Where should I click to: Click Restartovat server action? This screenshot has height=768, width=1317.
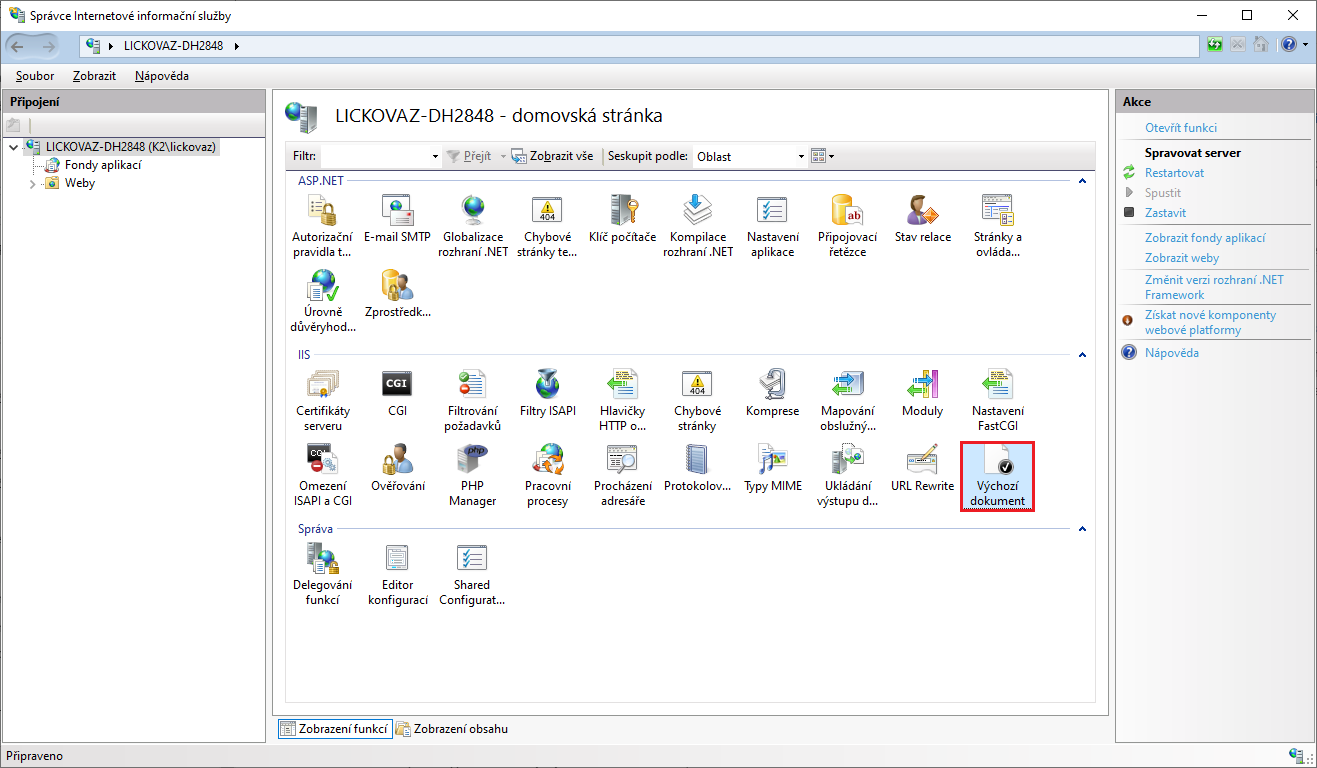tap(1174, 173)
